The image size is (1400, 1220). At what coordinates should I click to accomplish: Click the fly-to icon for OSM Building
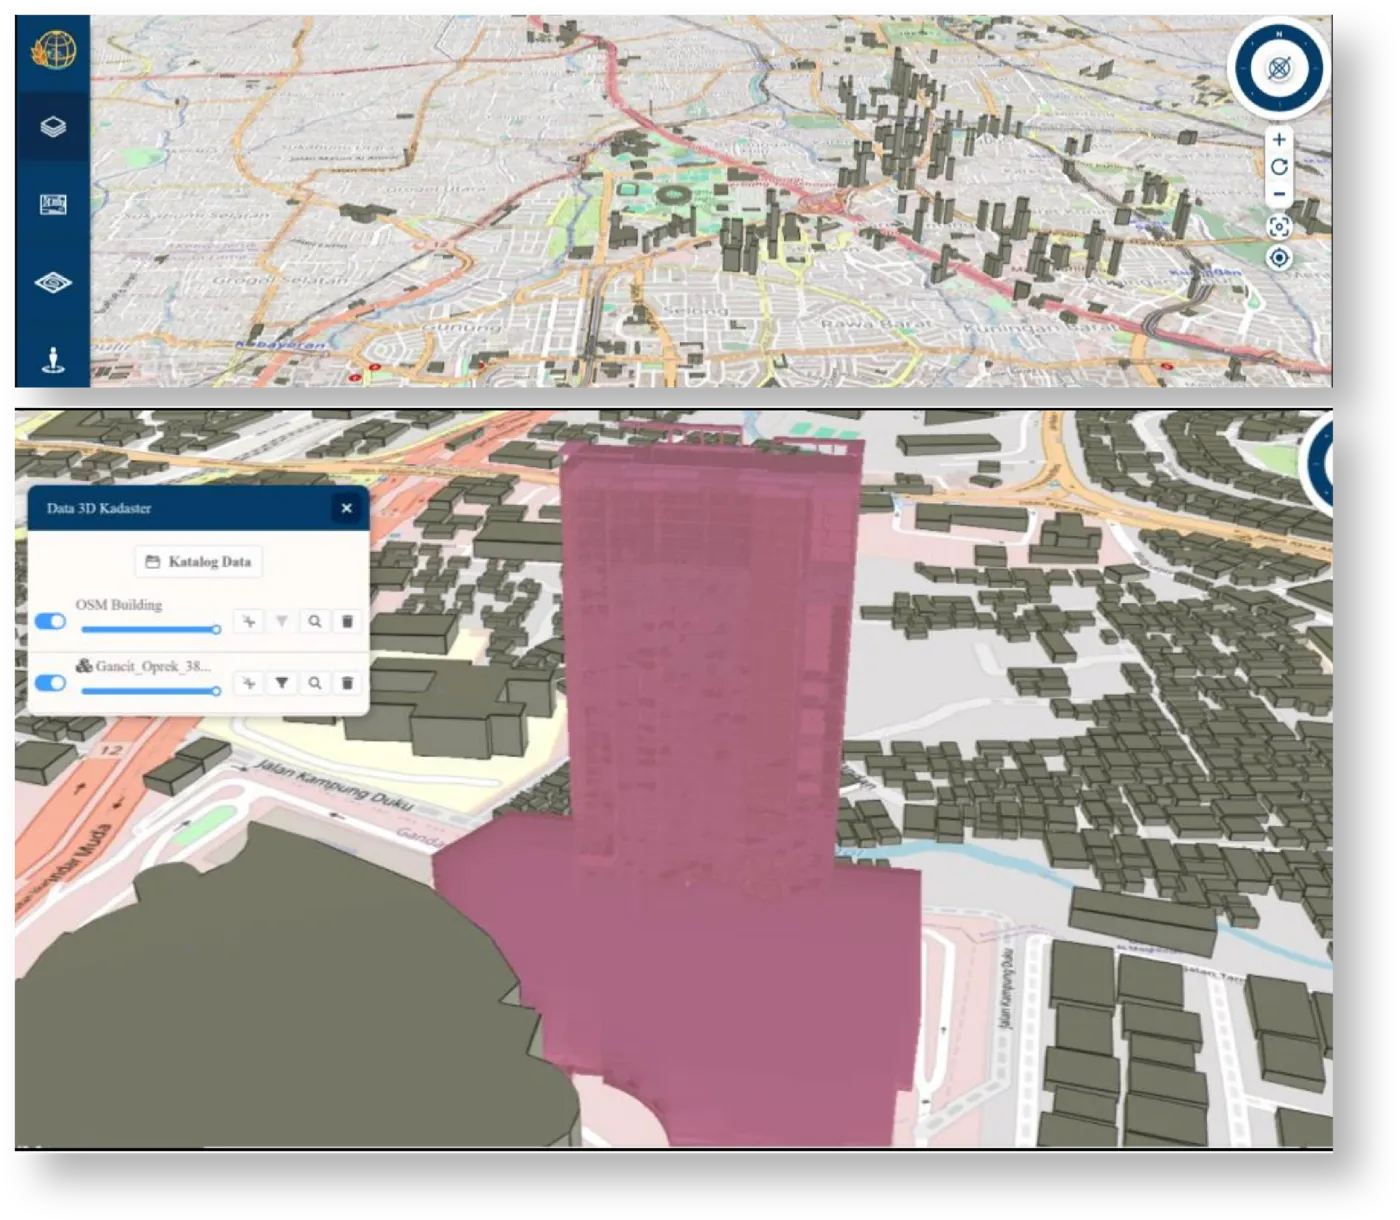click(x=249, y=622)
